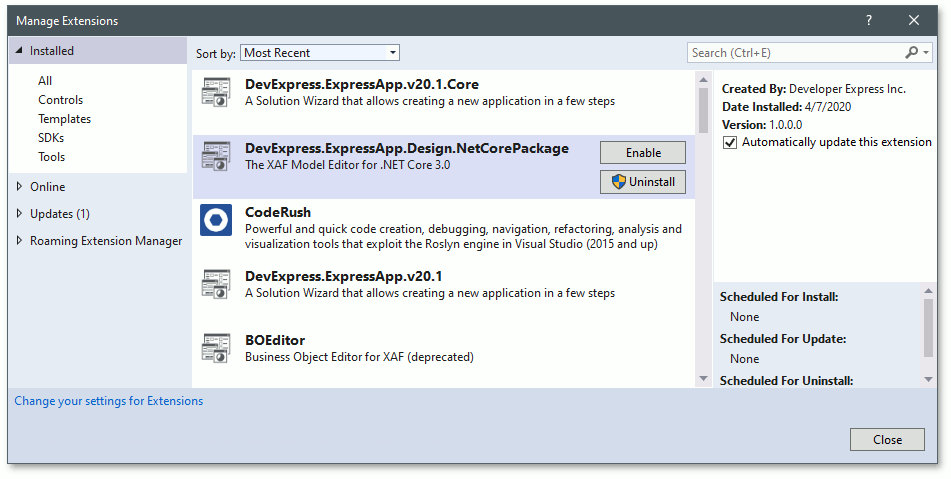The height and width of the screenshot is (479, 951).
Task: Uncheck Automatically update this extension
Action: [730, 142]
